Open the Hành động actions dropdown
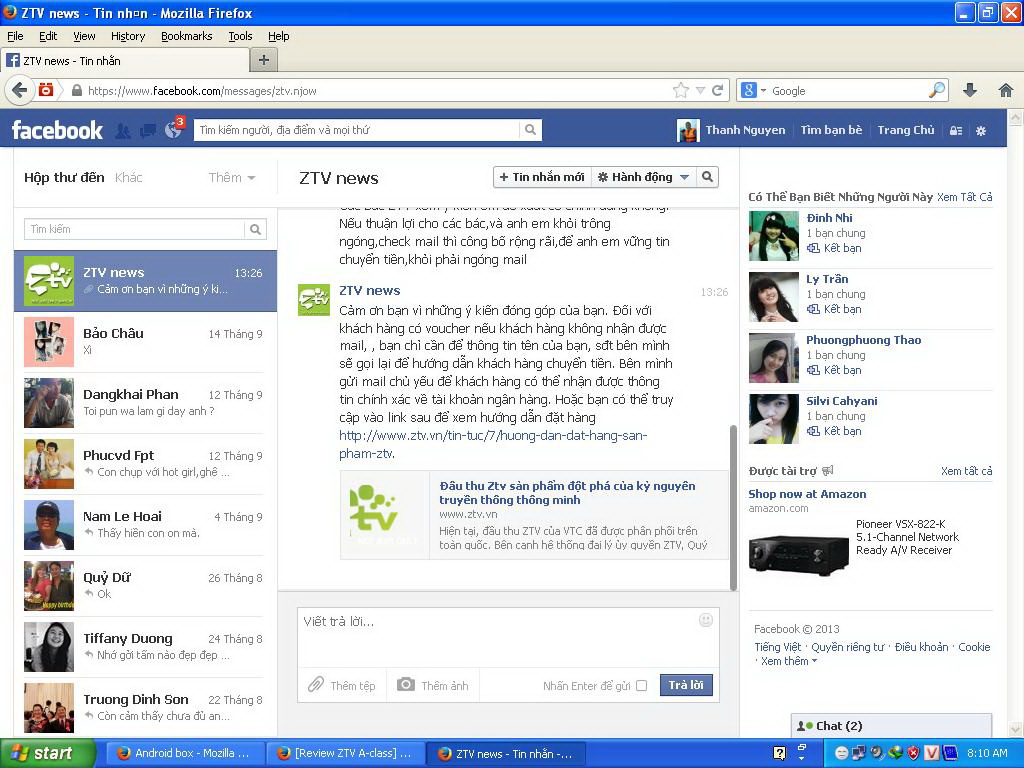The height and width of the screenshot is (768, 1024). (643, 177)
